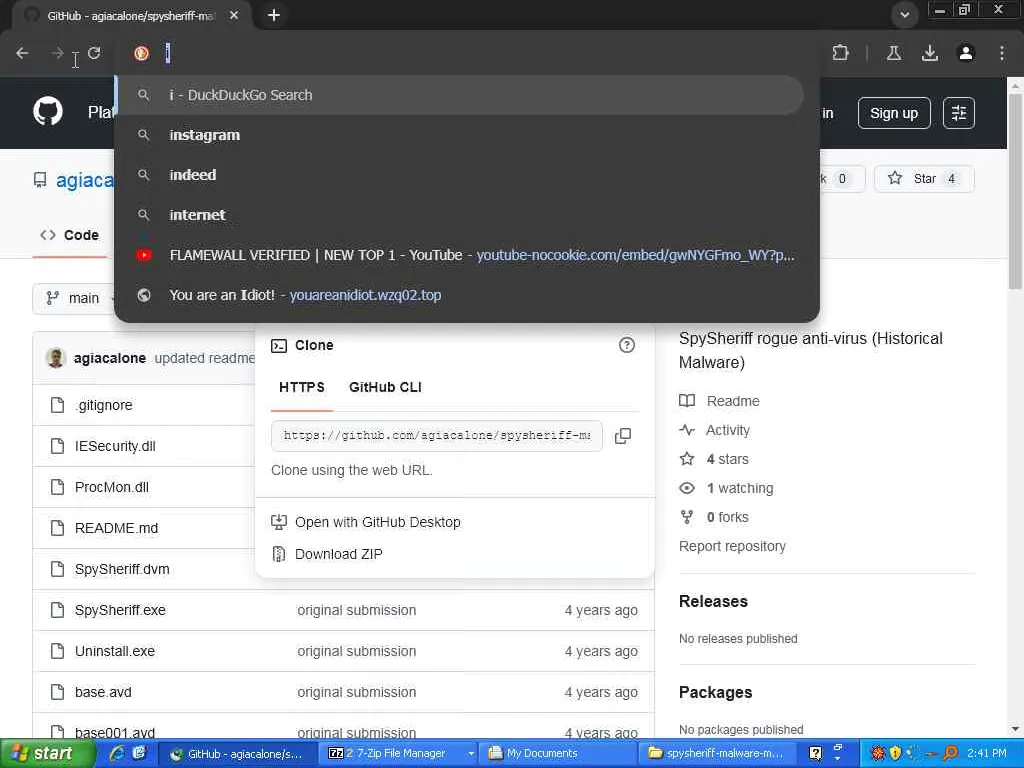Open GitHub appearance settings sliders icon
1024x768 pixels.
pyautogui.click(x=959, y=113)
